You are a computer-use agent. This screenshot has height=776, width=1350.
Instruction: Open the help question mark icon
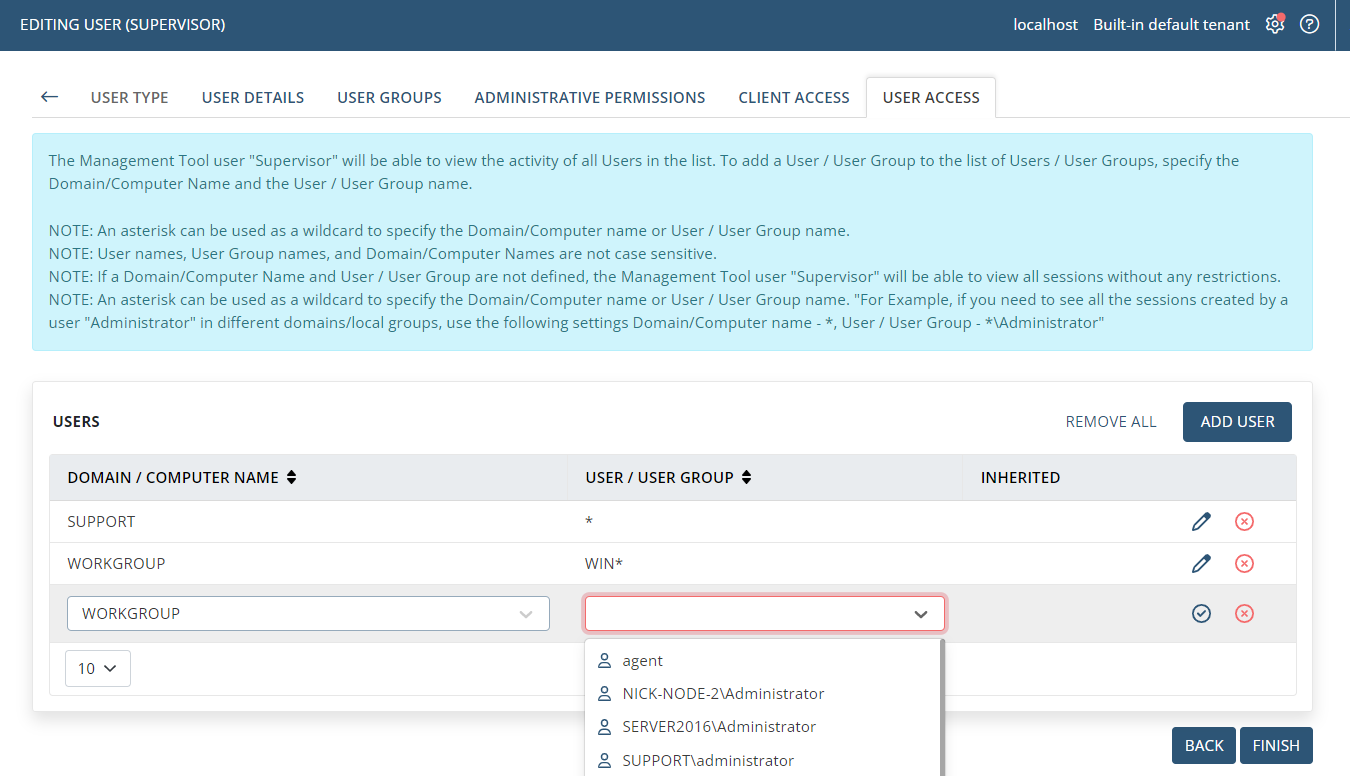[1309, 25]
